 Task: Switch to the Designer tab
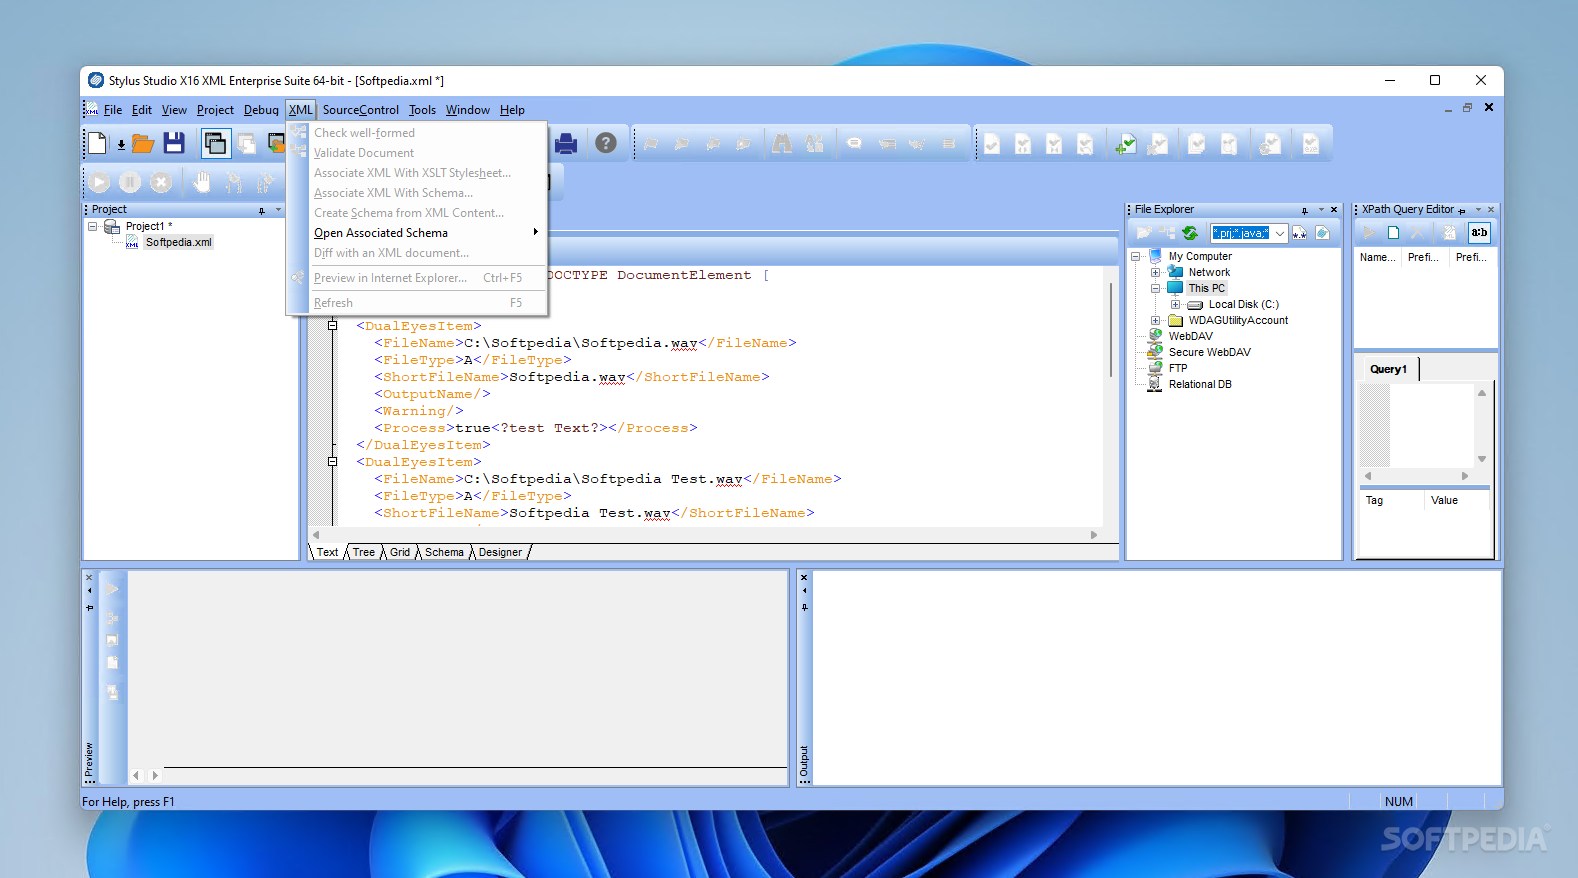click(500, 552)
